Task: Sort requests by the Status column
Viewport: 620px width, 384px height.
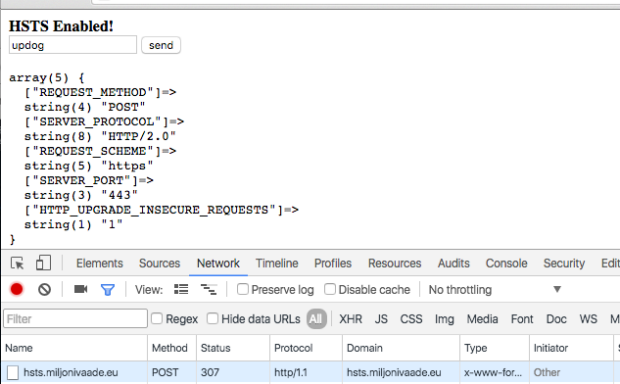Action: pos(233,348)
